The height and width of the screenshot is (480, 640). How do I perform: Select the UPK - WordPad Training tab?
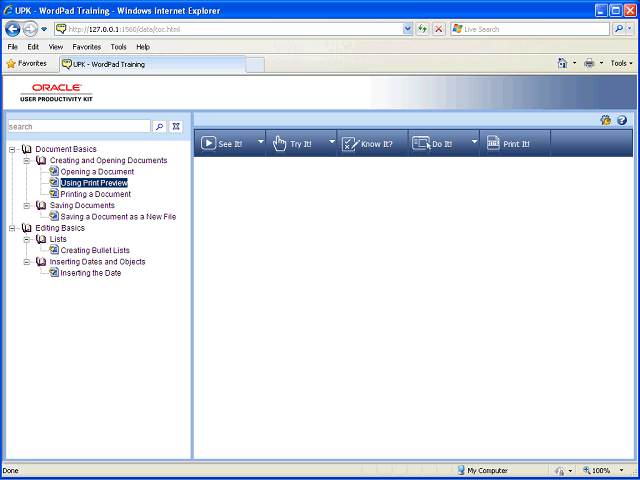tap(153, 64)
